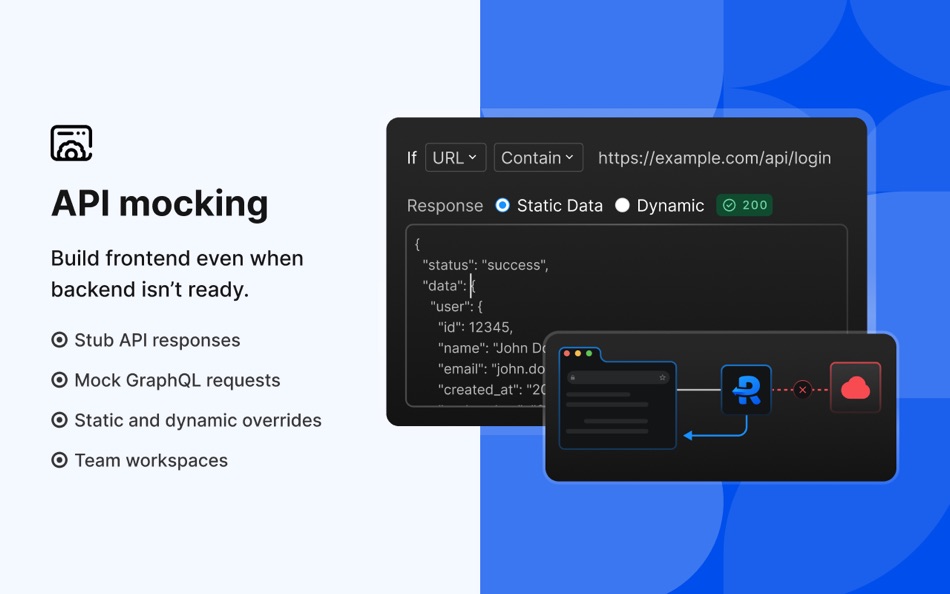Image resolution: width=950 pixels, height=594 pixels.
Task: Click the "data": { line
Action: [449, 285]
